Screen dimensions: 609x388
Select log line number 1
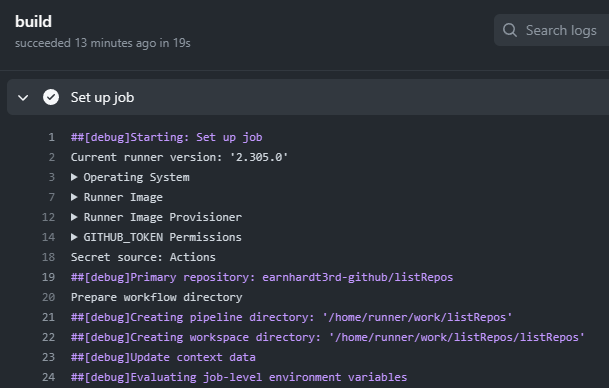[51, 137]
